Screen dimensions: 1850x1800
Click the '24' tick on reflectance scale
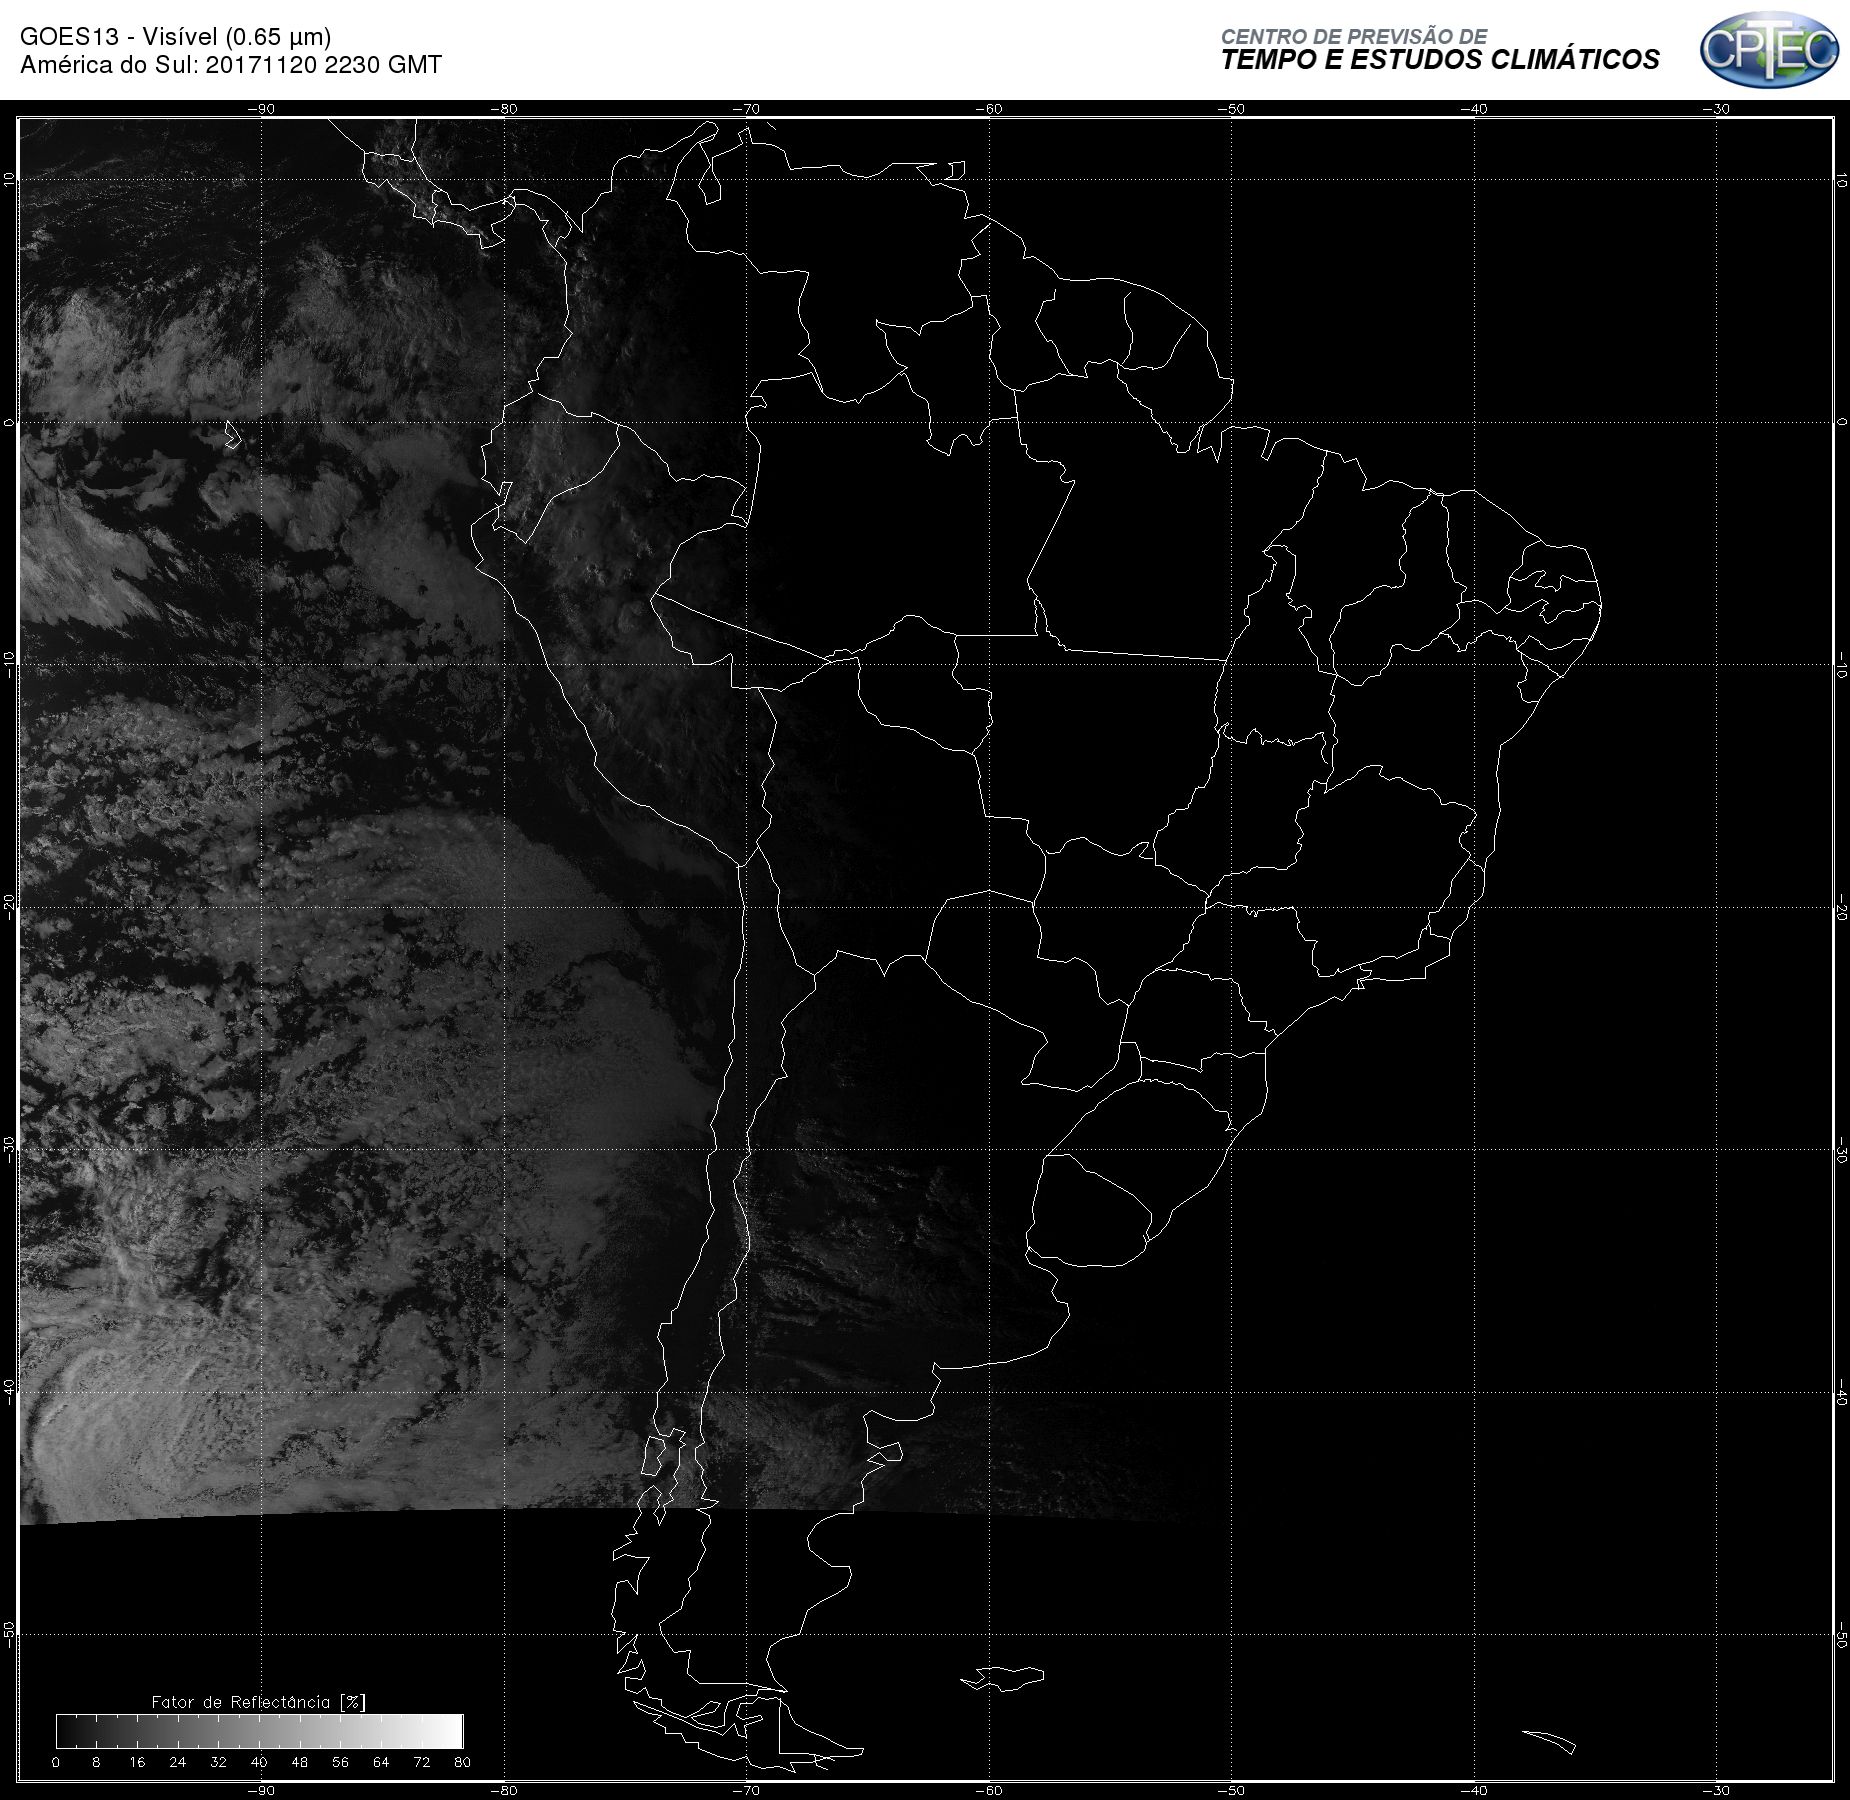[178, 1762]
